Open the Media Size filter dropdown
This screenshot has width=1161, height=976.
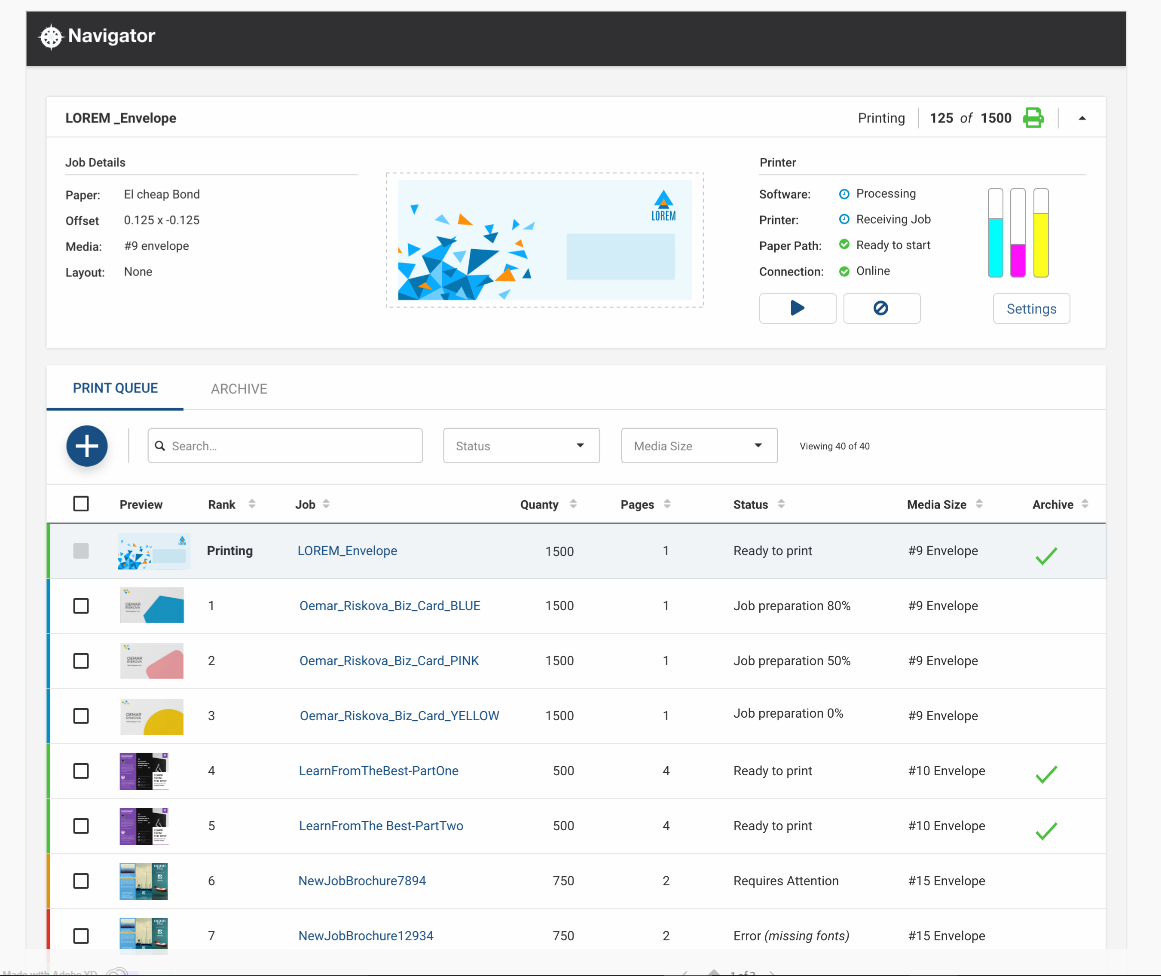coord(699,446)
